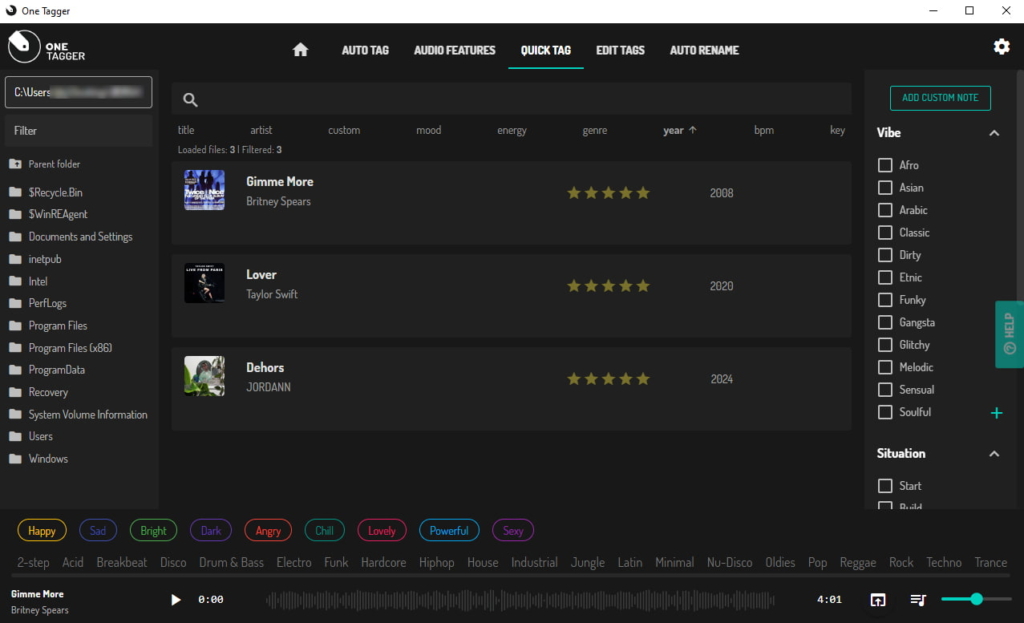Image resolution: width=1024 pixels, height=623 pixels.
Task: Collapse the Vibe section chevron
Action: (994, 132)
